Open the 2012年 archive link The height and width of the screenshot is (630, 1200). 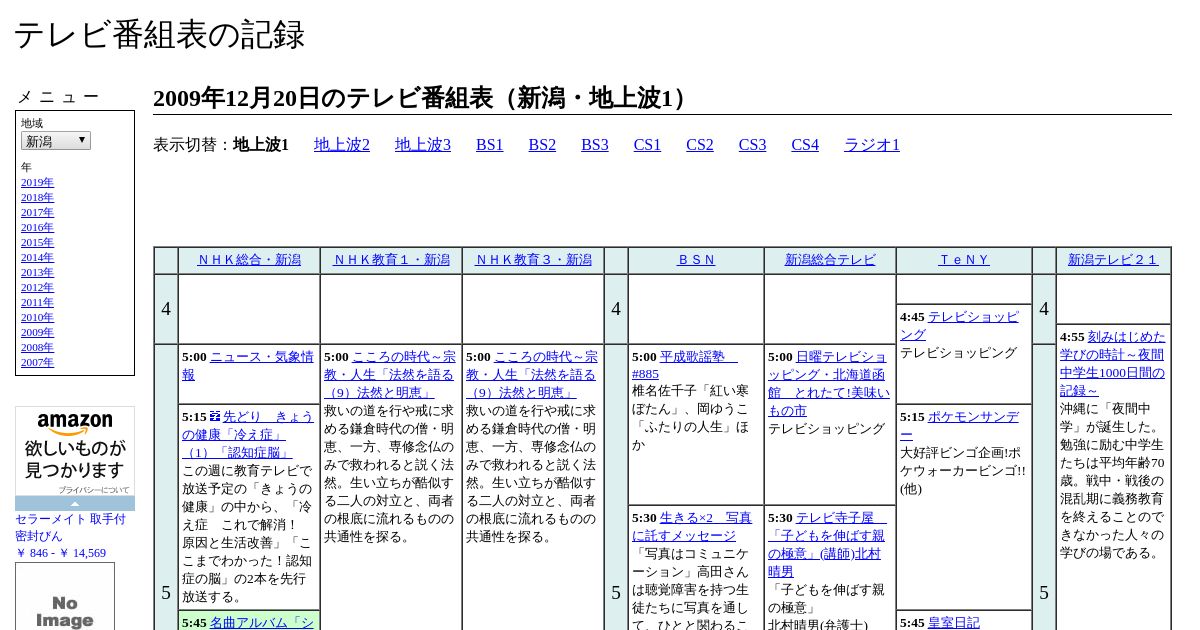point(37,288)
